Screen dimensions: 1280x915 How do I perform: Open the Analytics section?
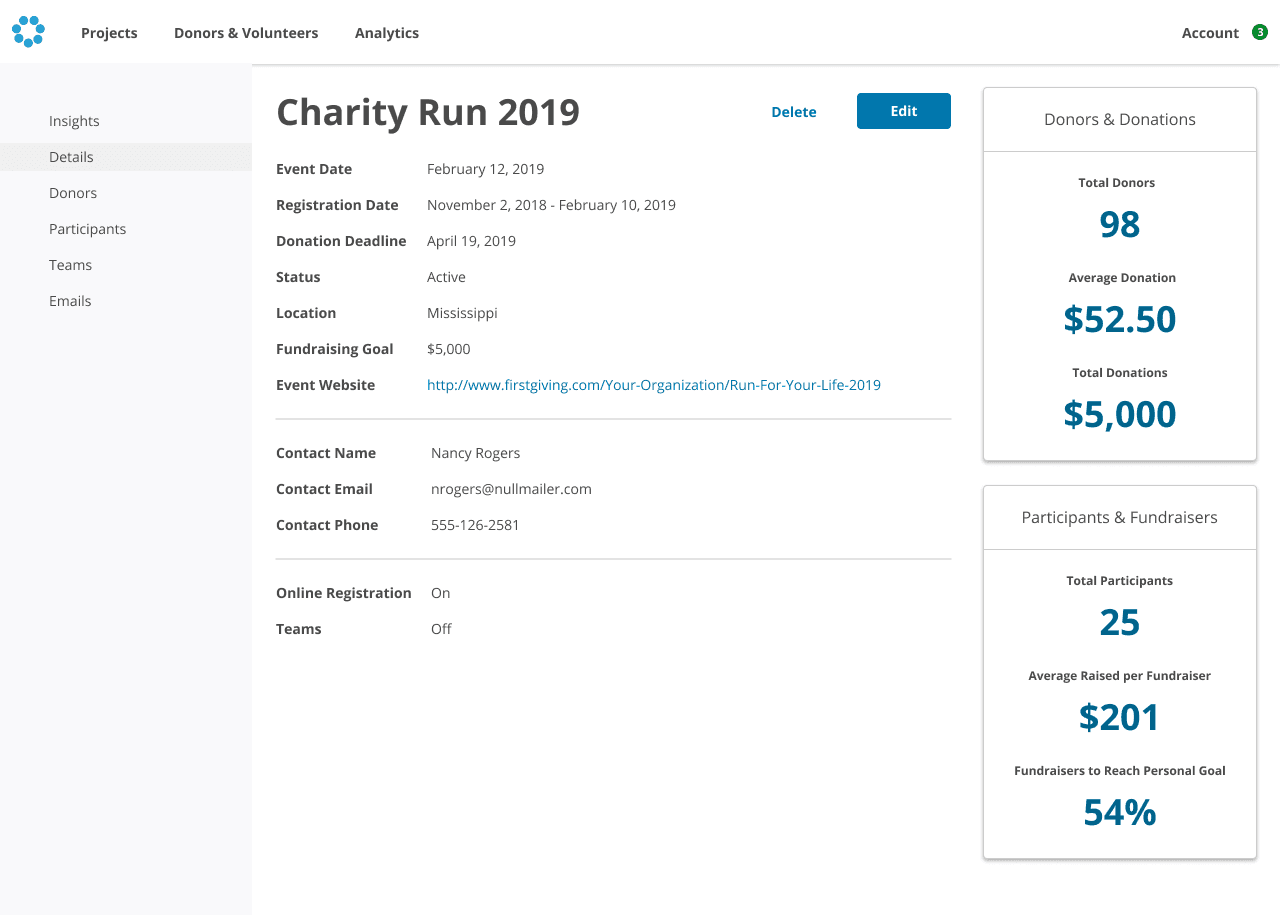pos(387,33)
